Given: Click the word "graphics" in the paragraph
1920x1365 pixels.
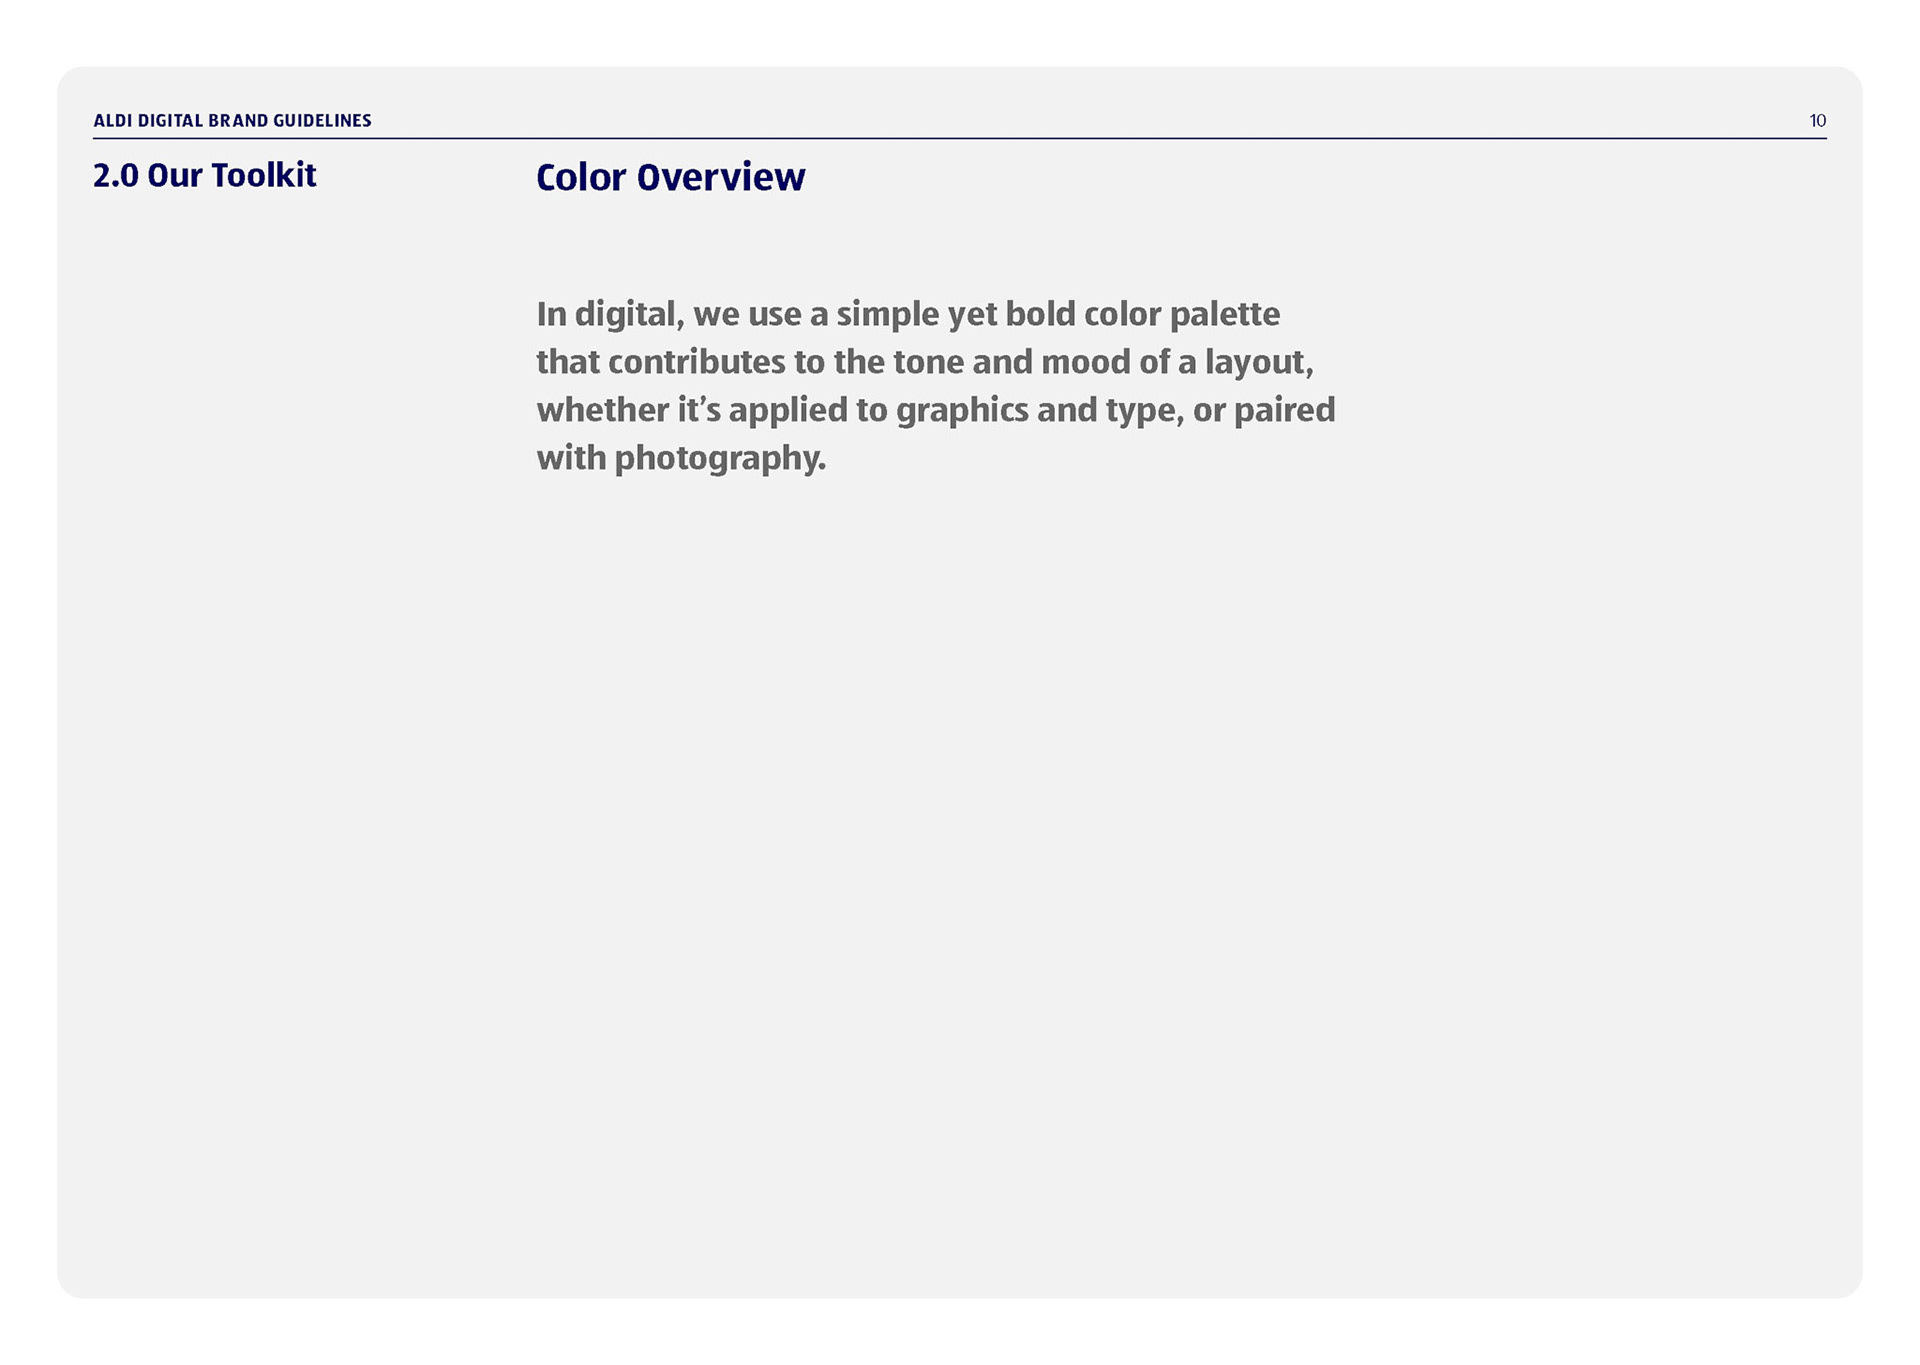Looking at the screenshot, I should click(962, 410).
